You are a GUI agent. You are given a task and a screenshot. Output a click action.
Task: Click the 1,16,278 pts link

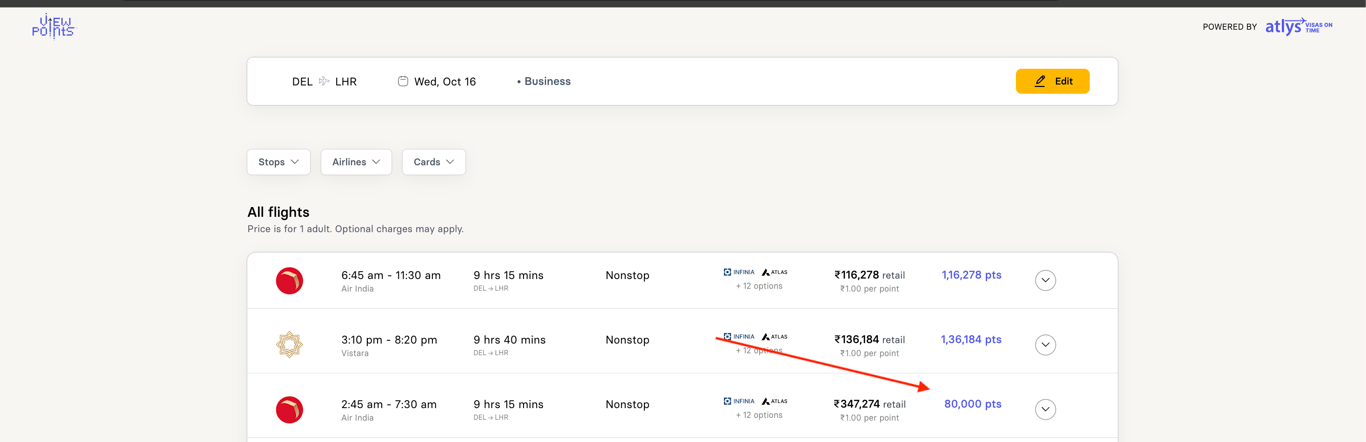point(971,275)
